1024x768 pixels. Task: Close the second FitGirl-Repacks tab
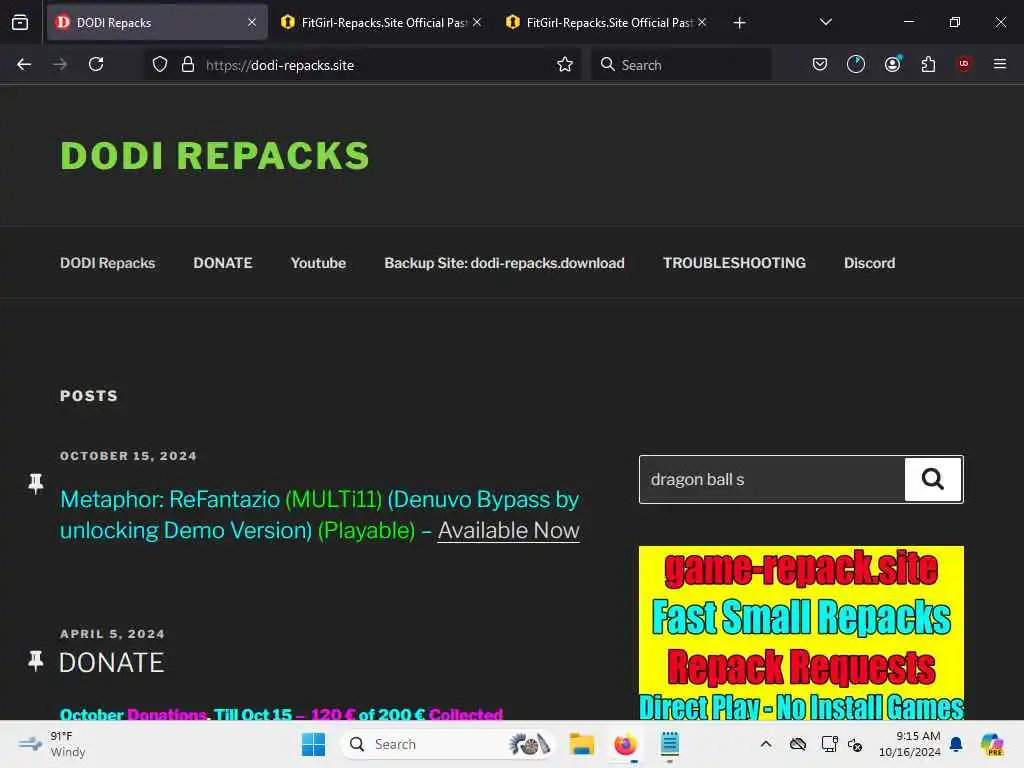coord(702,23)
